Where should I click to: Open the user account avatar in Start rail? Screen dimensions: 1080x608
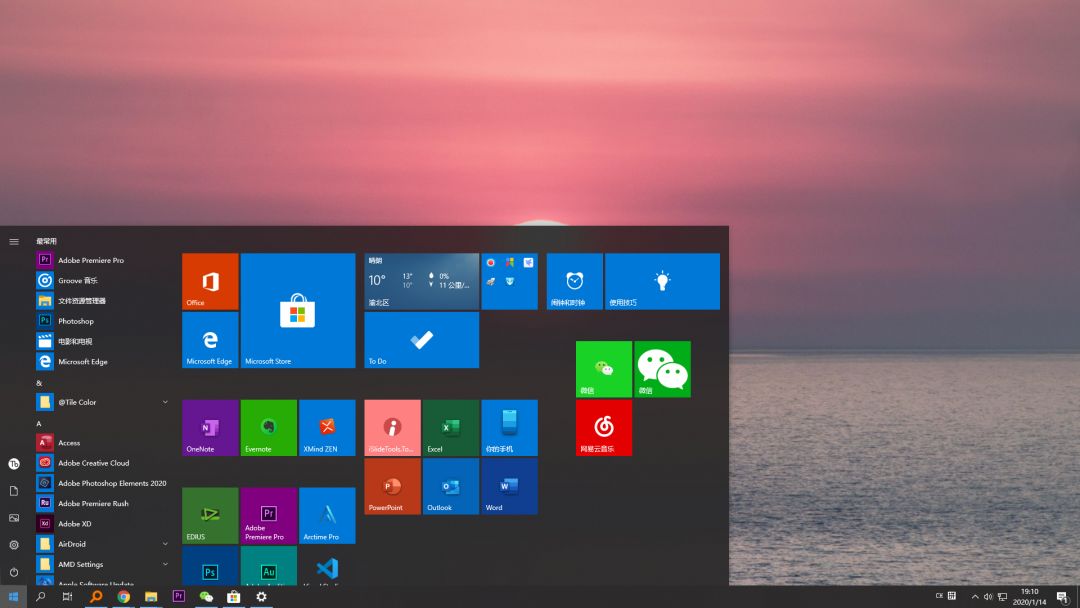[14, 464]
